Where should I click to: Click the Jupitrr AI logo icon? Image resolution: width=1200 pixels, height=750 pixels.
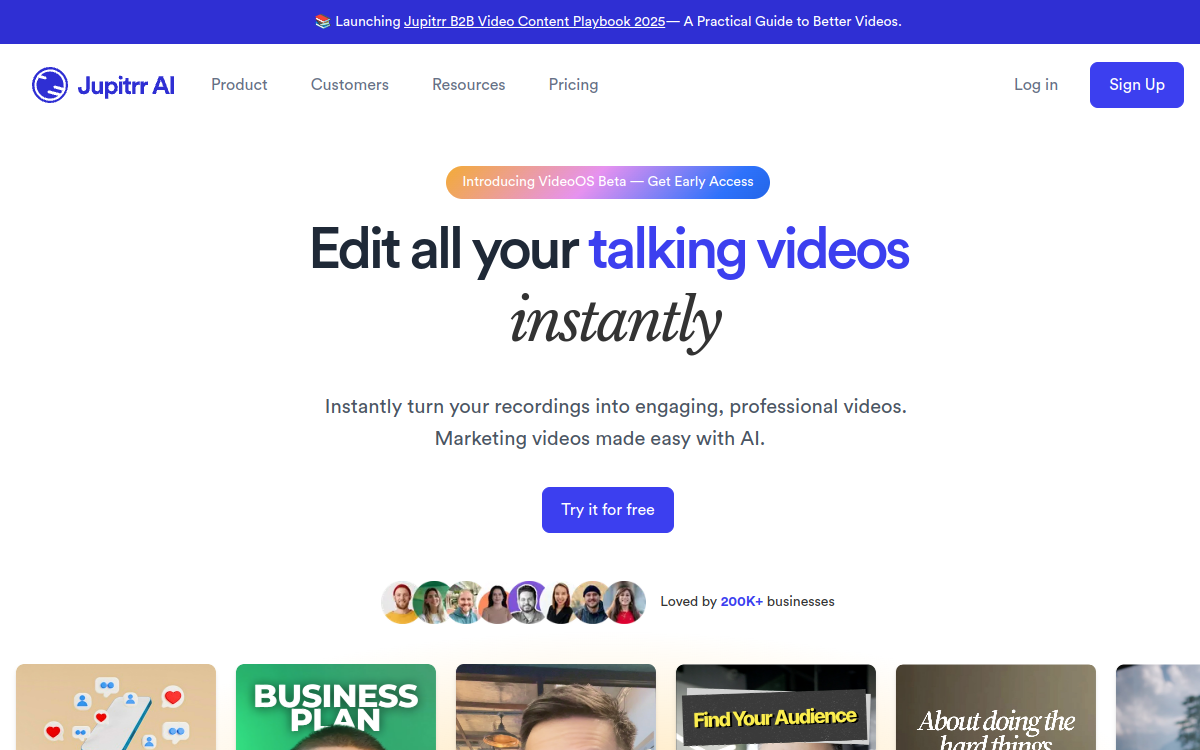click(x=50, y=85)
